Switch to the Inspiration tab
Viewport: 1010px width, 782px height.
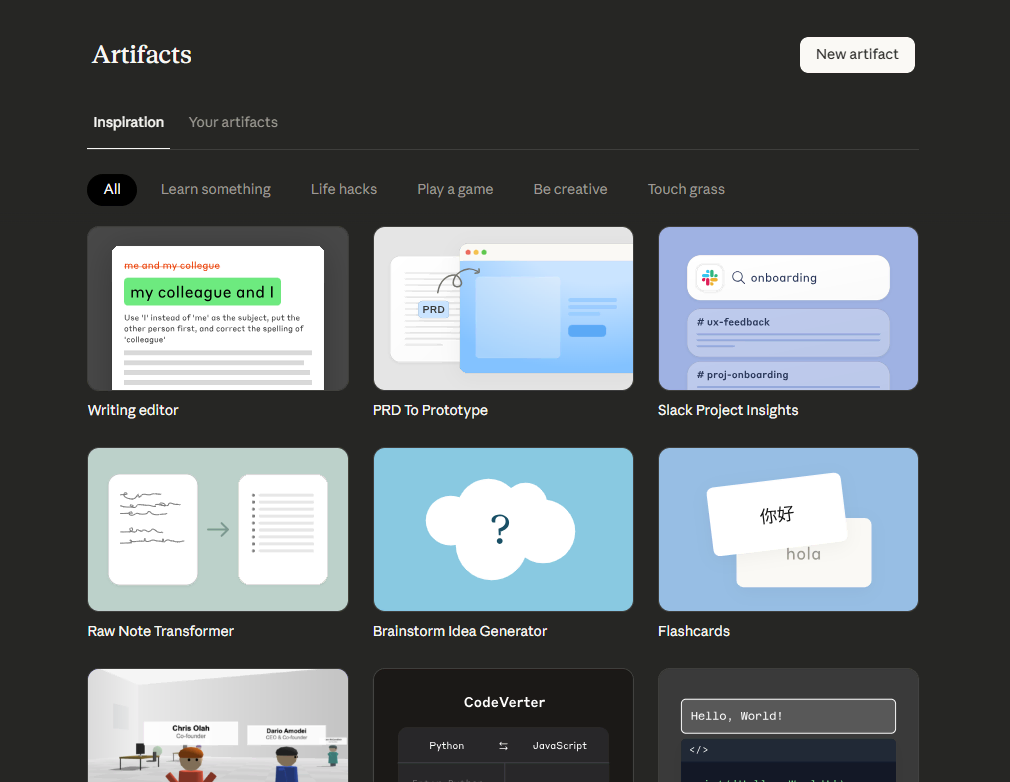coord(128,122)
